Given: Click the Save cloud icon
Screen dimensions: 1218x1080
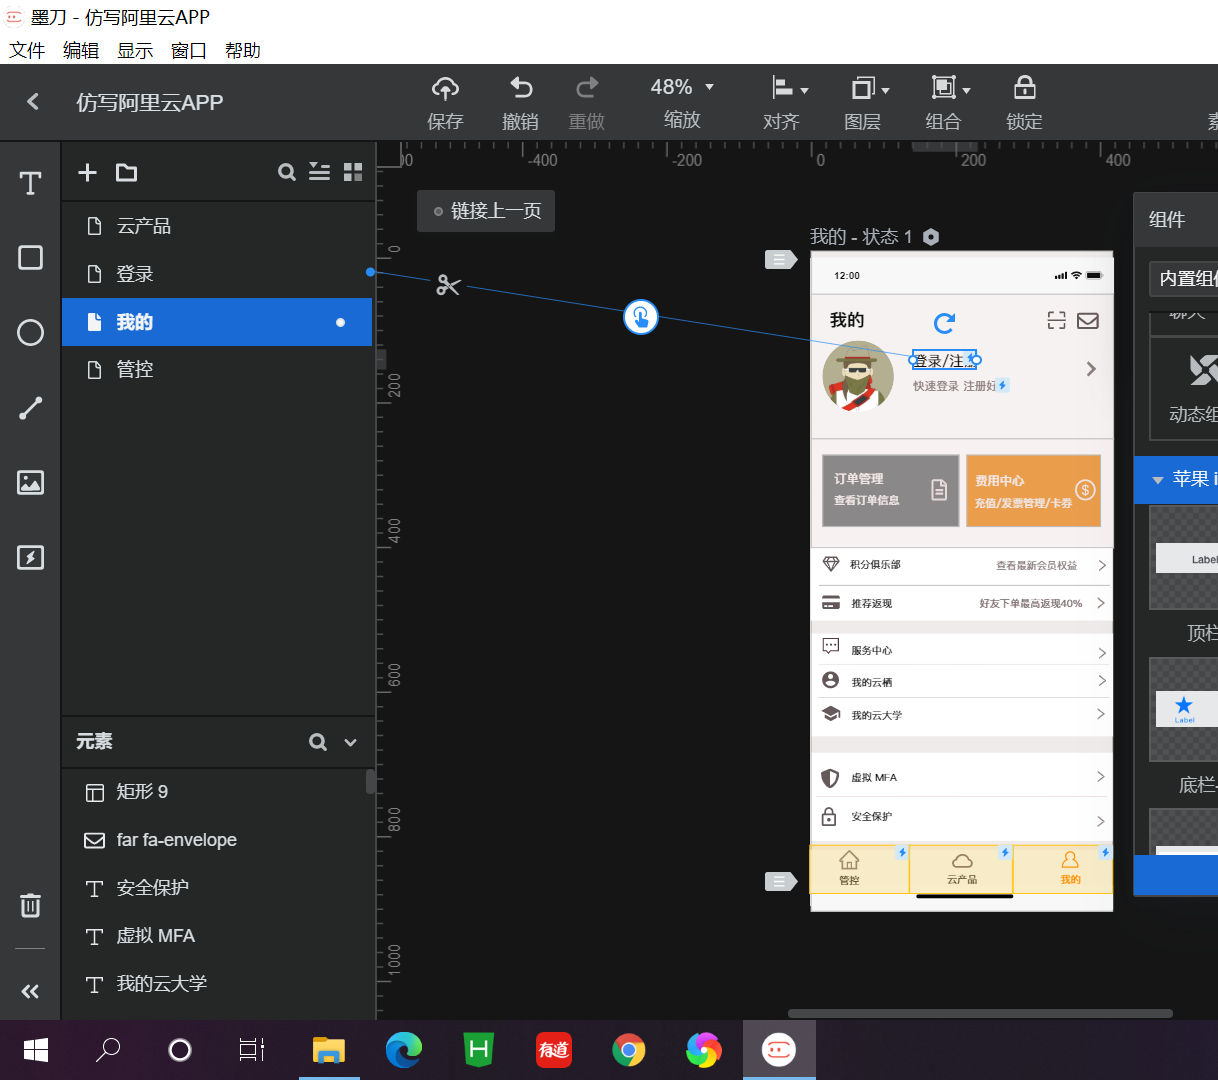Looking at the screenshot, I should 445,89.
